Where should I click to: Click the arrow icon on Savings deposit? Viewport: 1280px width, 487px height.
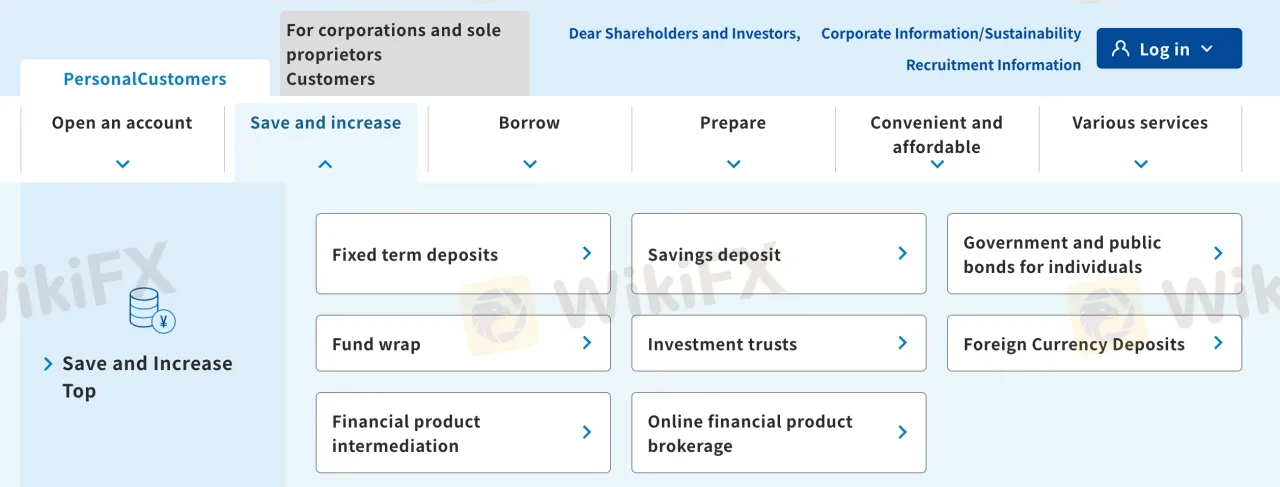click(x=902, y=254)
